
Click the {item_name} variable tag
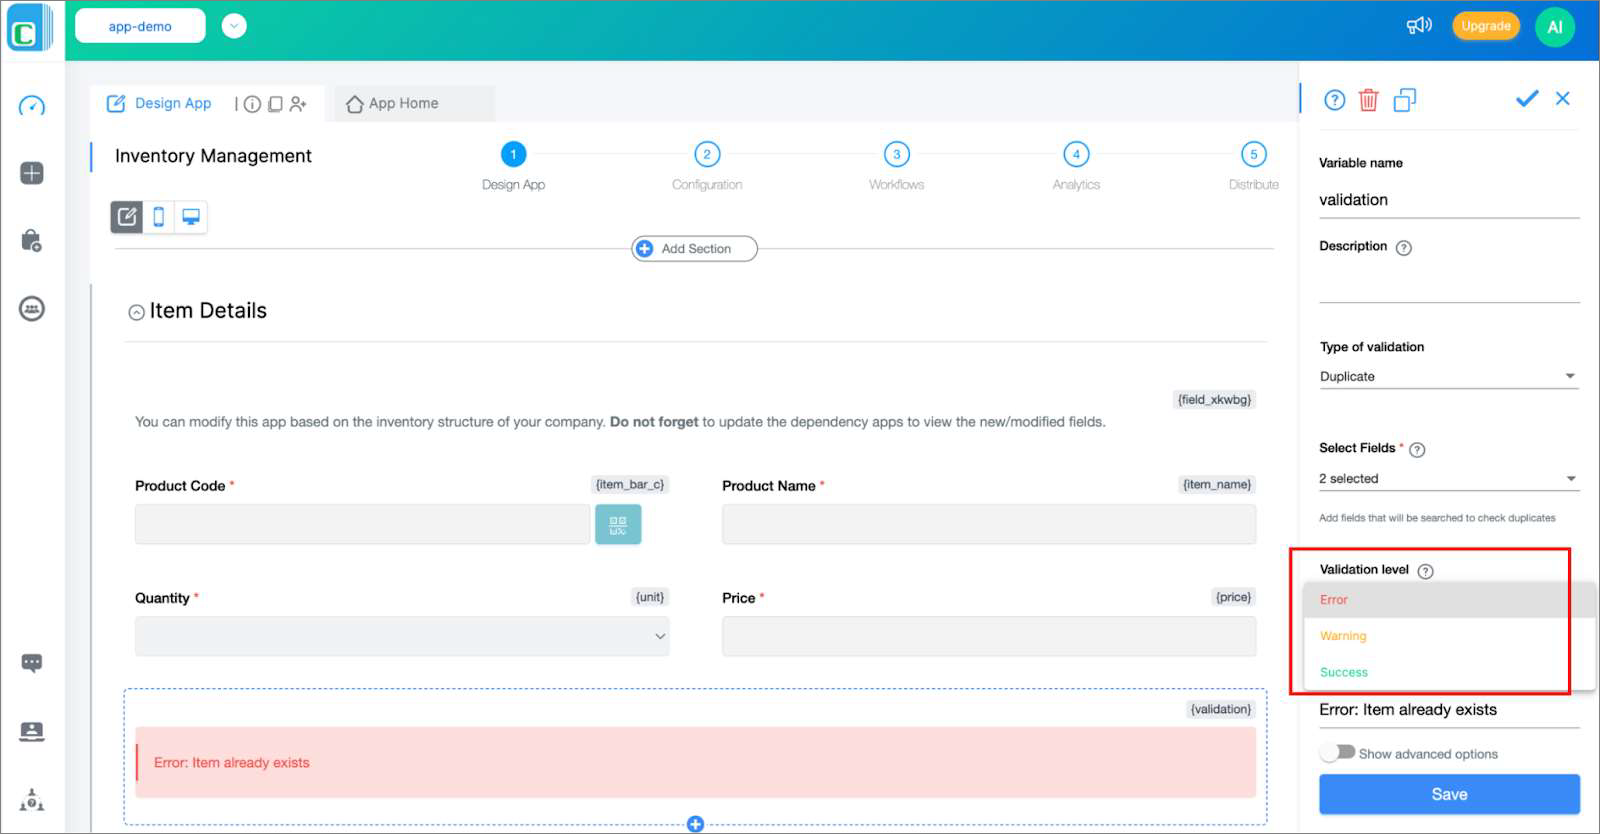click(x=1217, y=485)
